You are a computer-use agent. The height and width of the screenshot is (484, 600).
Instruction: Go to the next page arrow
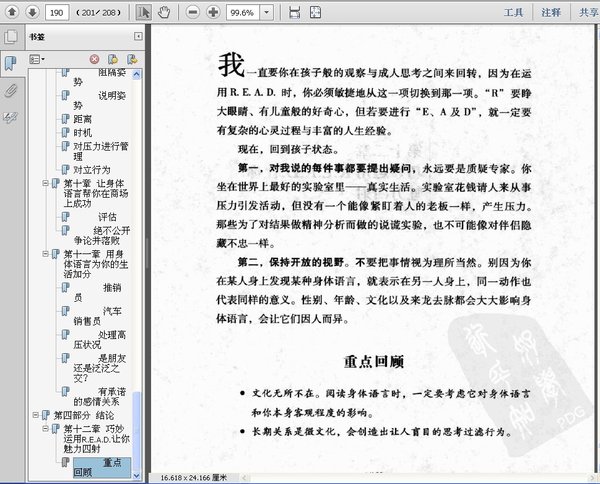pos(31,12)
